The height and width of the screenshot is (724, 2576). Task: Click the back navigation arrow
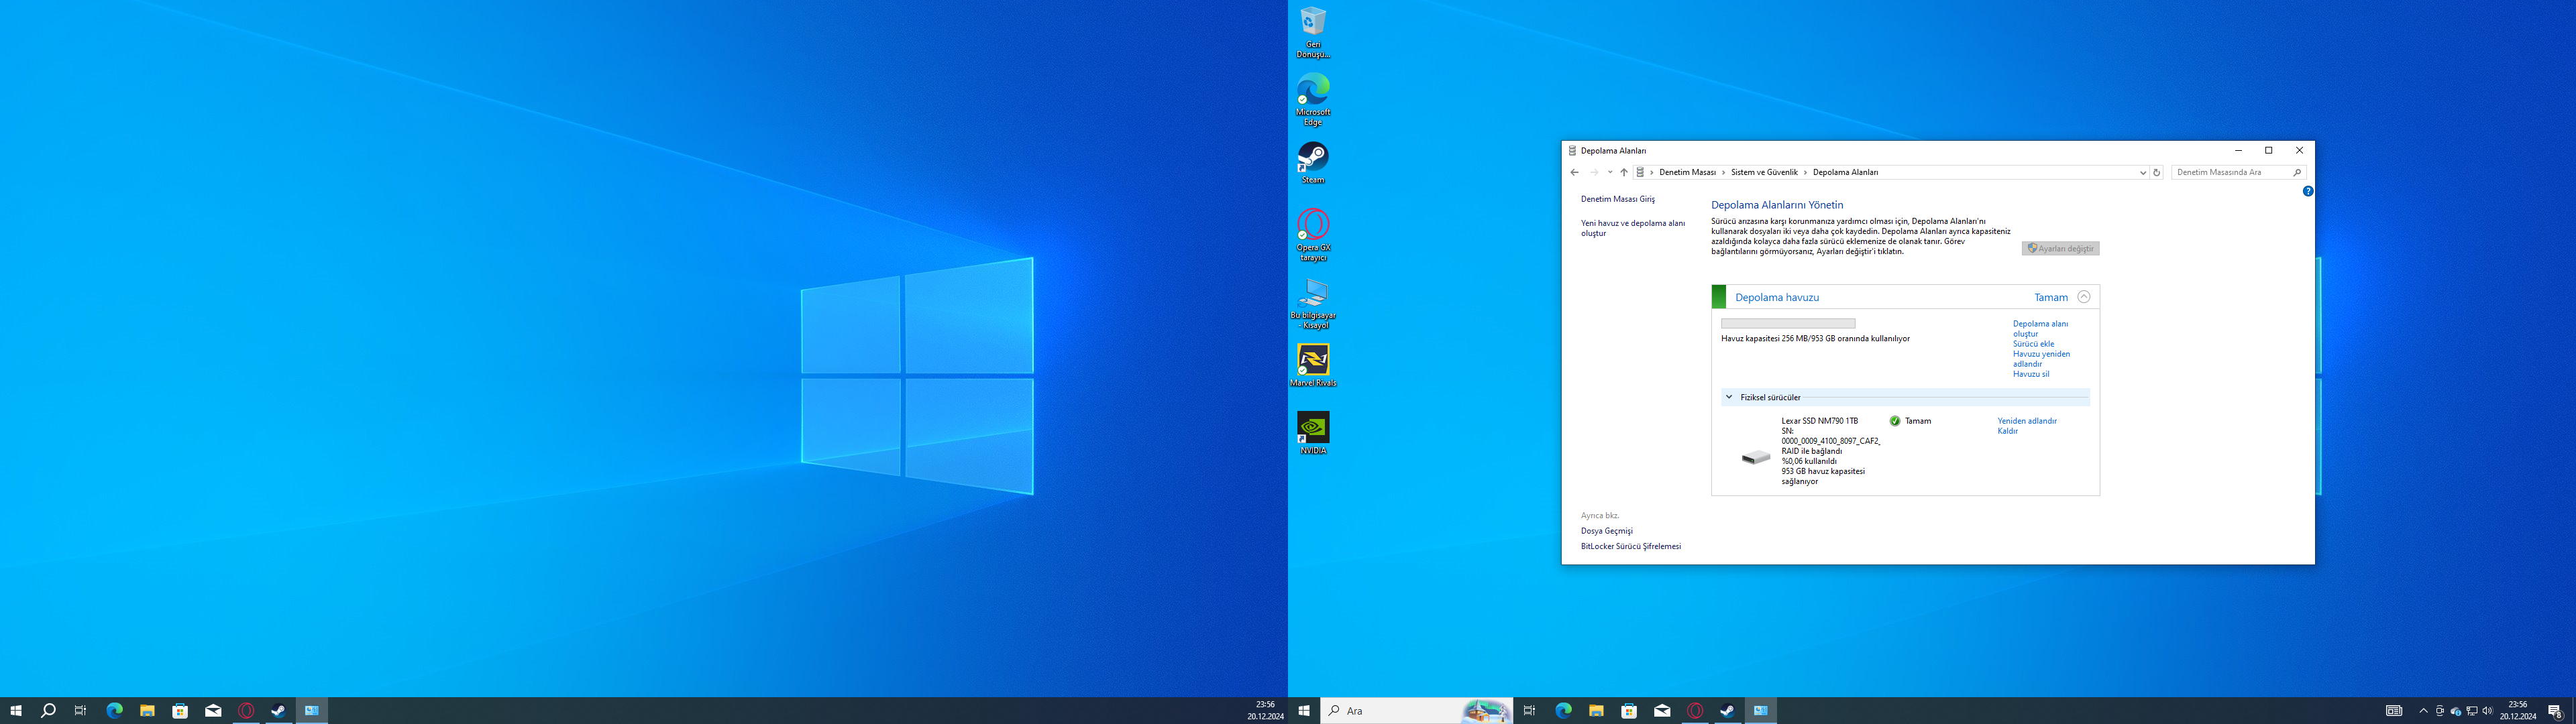[1575, 173]
